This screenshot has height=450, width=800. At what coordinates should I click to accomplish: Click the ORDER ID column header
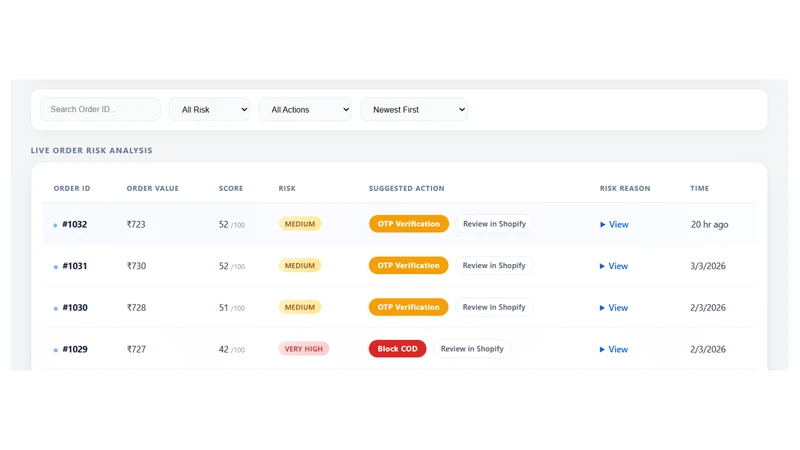click(72, 188)
